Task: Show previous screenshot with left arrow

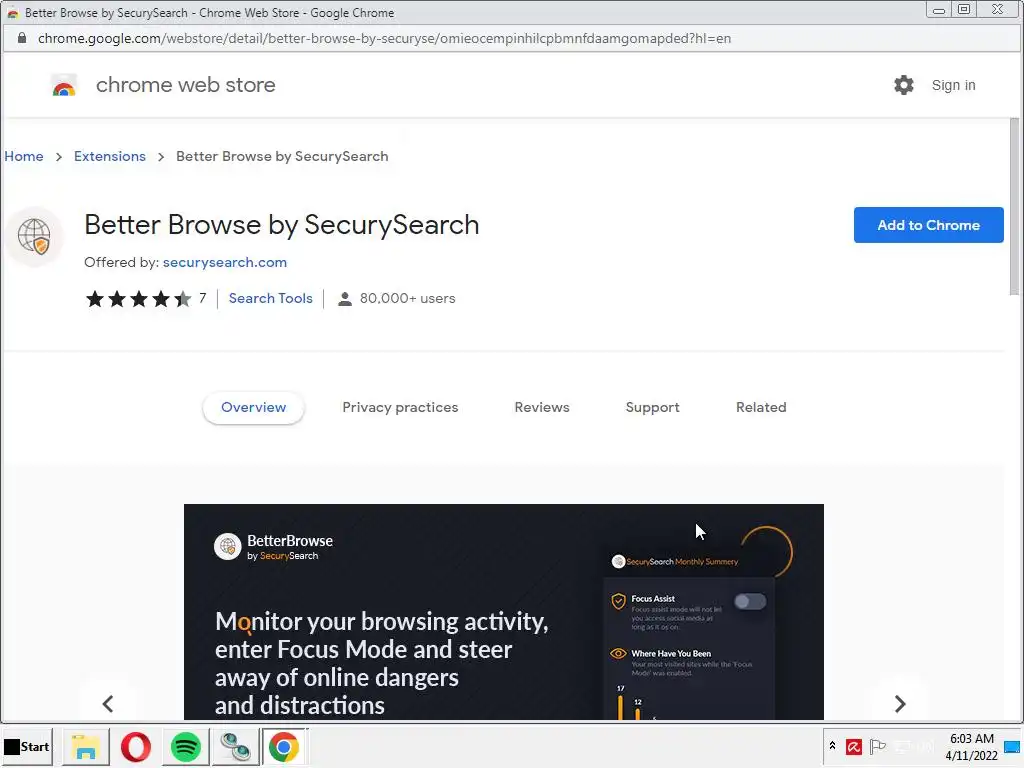Action: [108, 703]
